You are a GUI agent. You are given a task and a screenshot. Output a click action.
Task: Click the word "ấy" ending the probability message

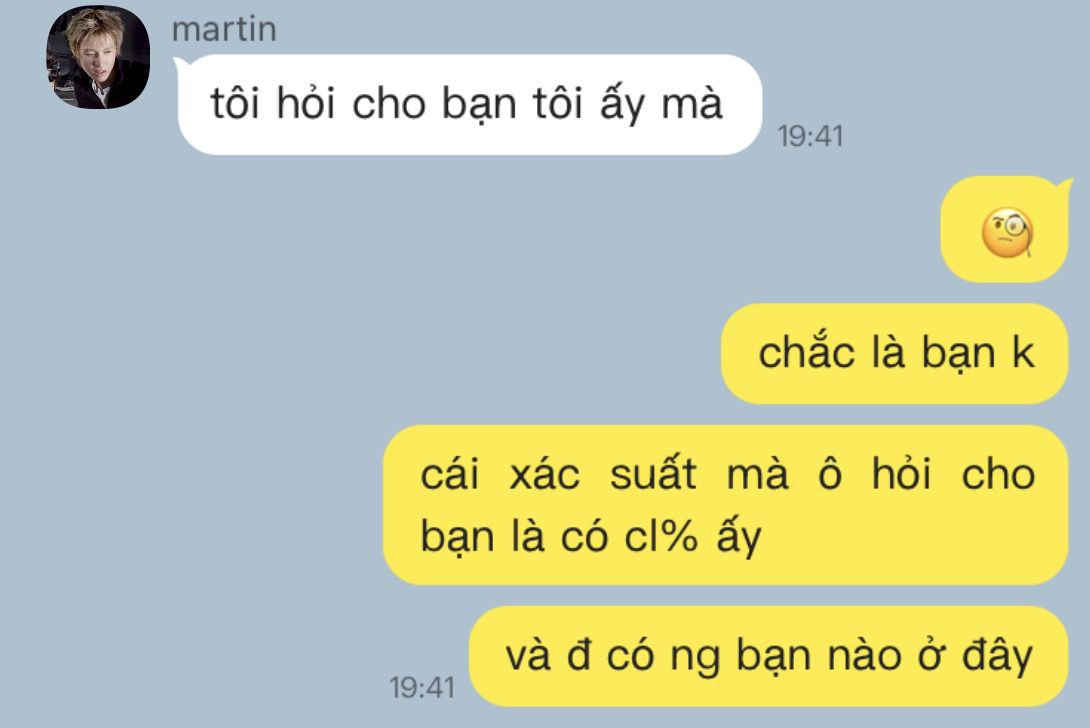739,536
